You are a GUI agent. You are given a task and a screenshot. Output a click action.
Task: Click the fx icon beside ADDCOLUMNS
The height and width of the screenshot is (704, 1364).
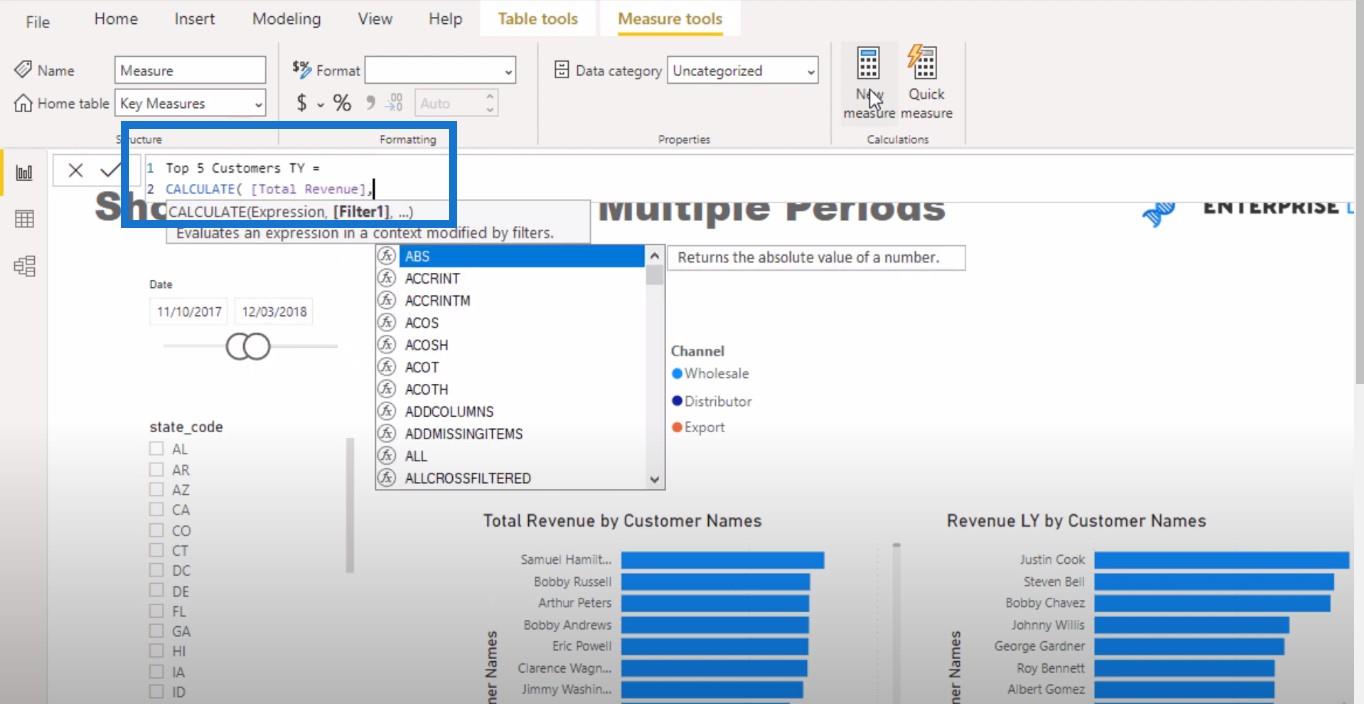coord(387,411)
